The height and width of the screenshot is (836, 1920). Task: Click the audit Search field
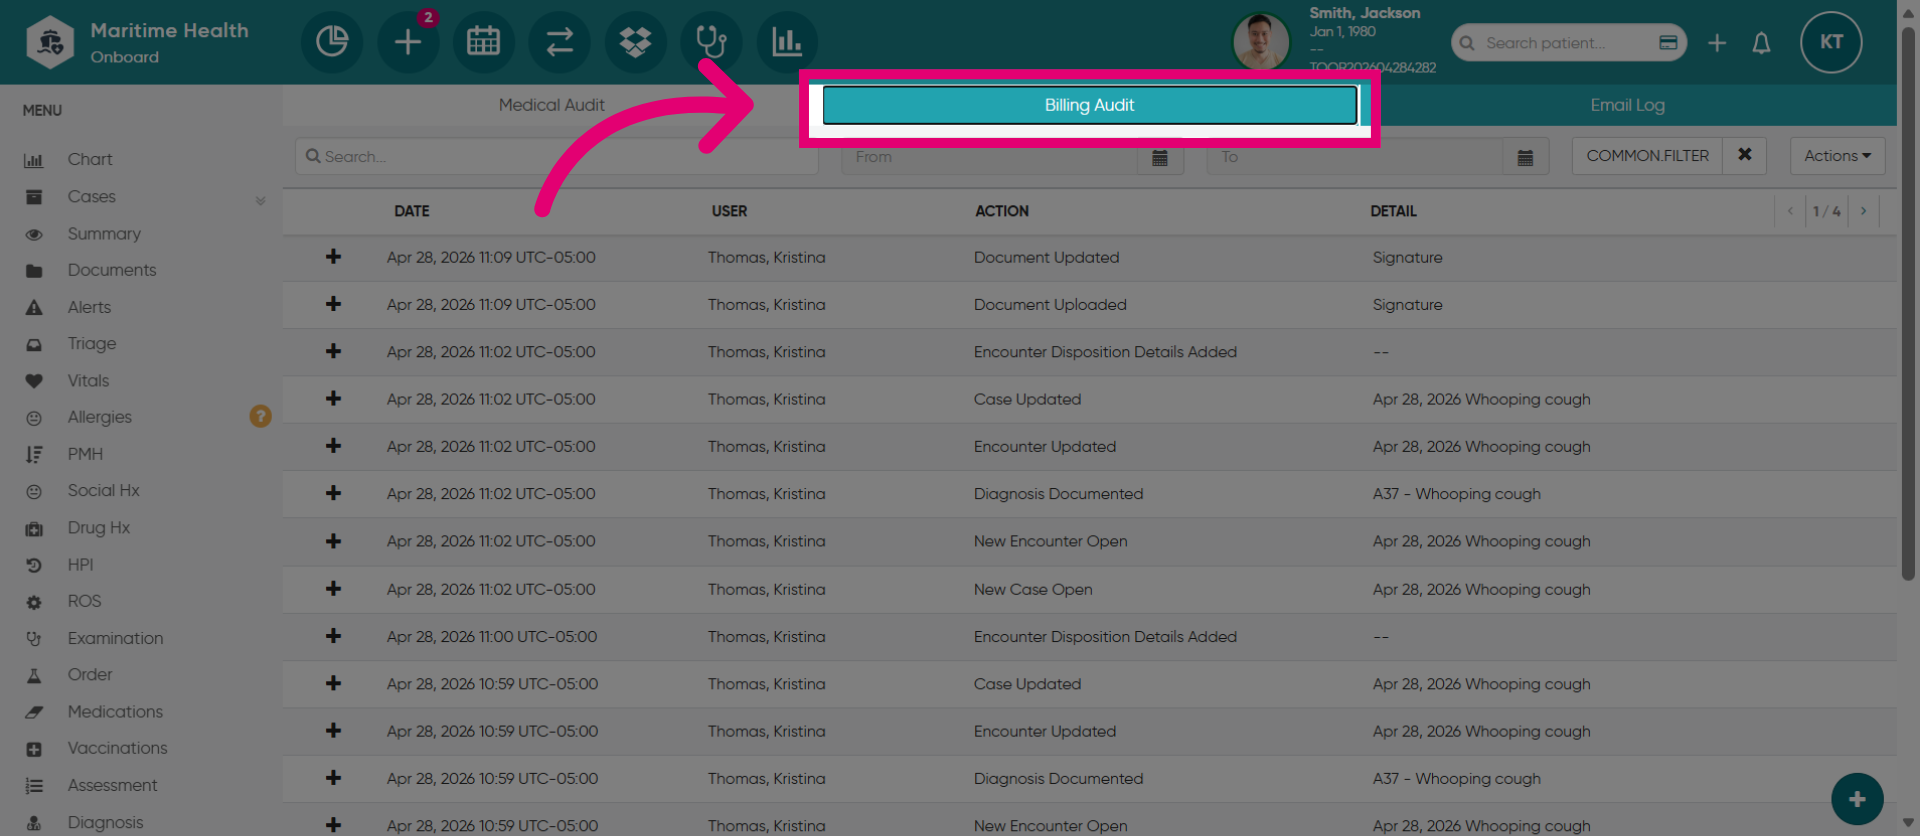click(x=556, y=157)
